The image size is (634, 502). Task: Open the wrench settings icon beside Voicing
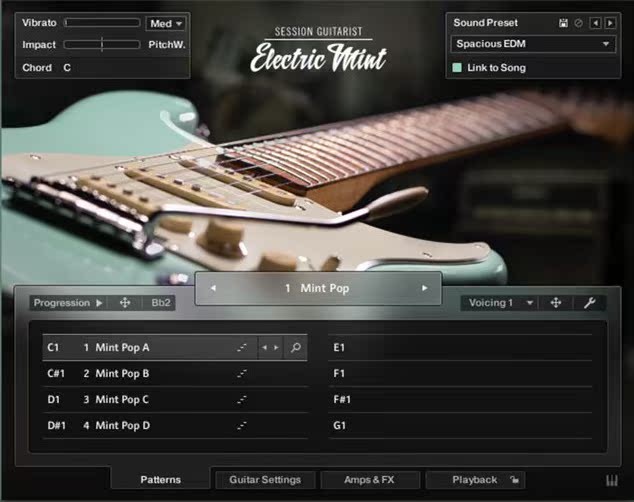point(589,303)
